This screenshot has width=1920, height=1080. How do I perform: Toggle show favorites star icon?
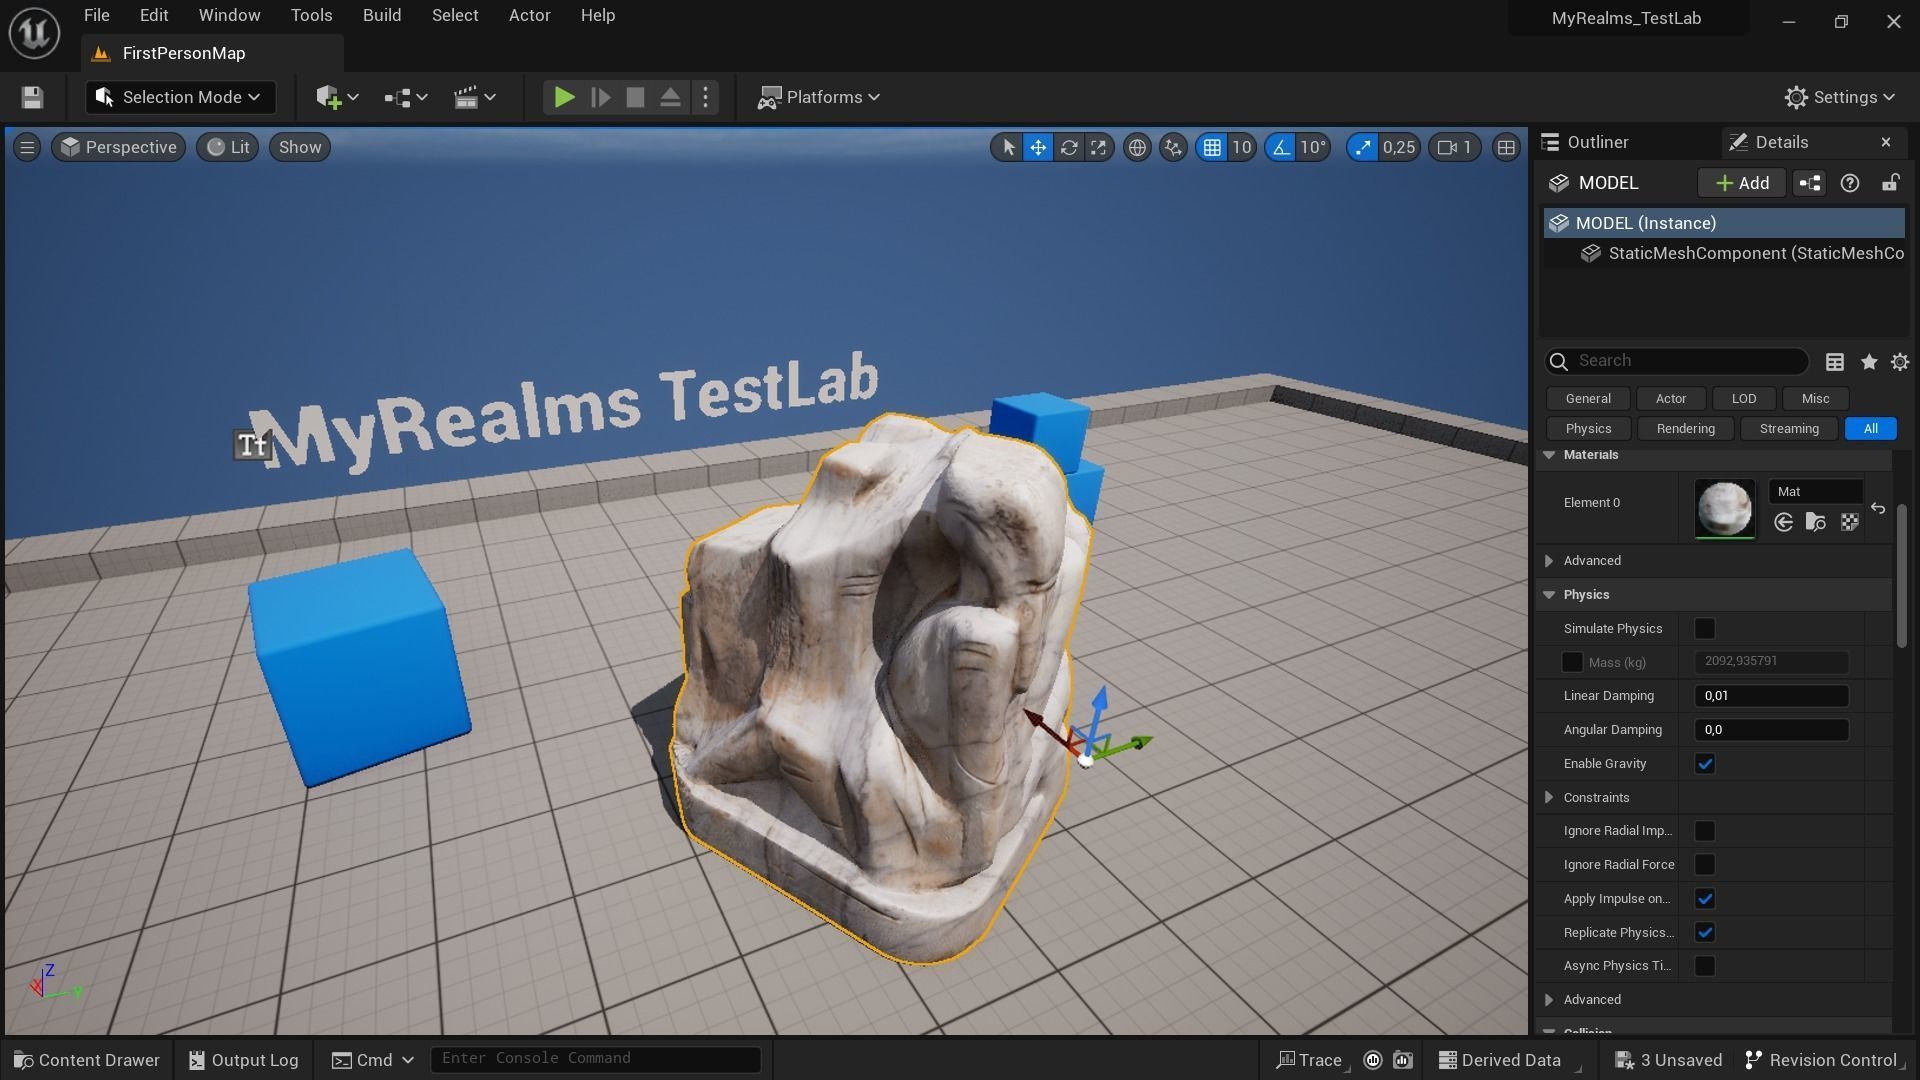(x=1869, y=362)
